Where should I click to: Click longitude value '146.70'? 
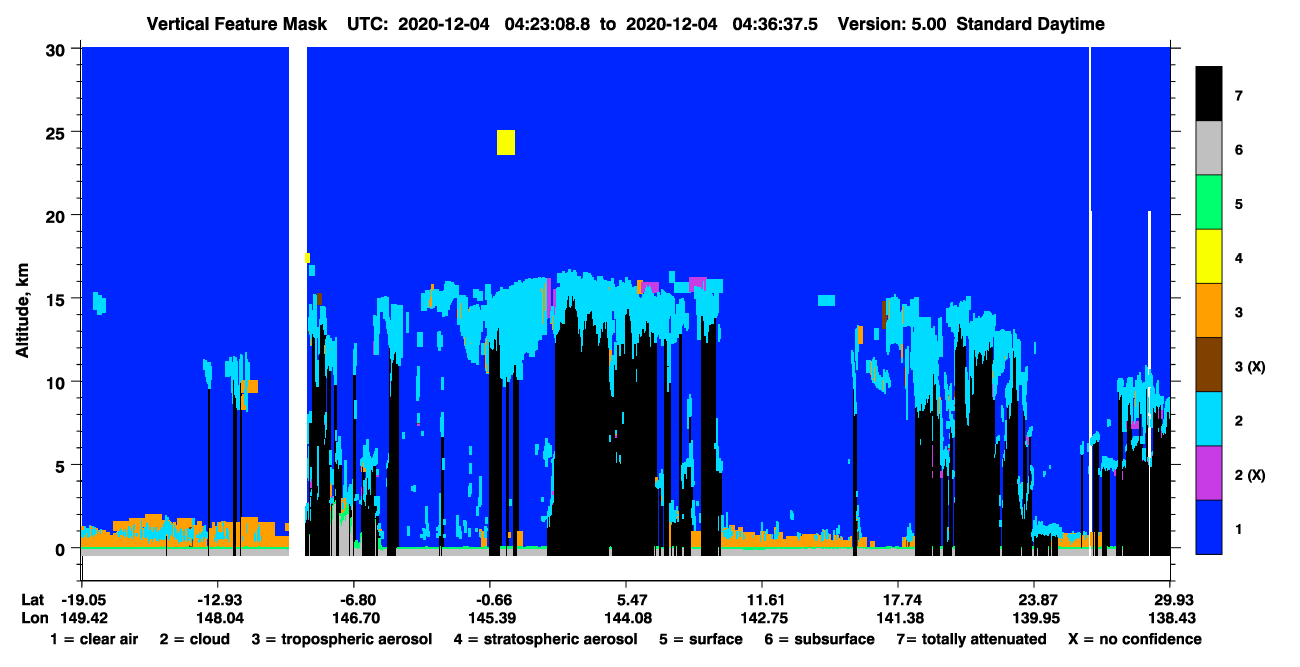pos(355,618)
